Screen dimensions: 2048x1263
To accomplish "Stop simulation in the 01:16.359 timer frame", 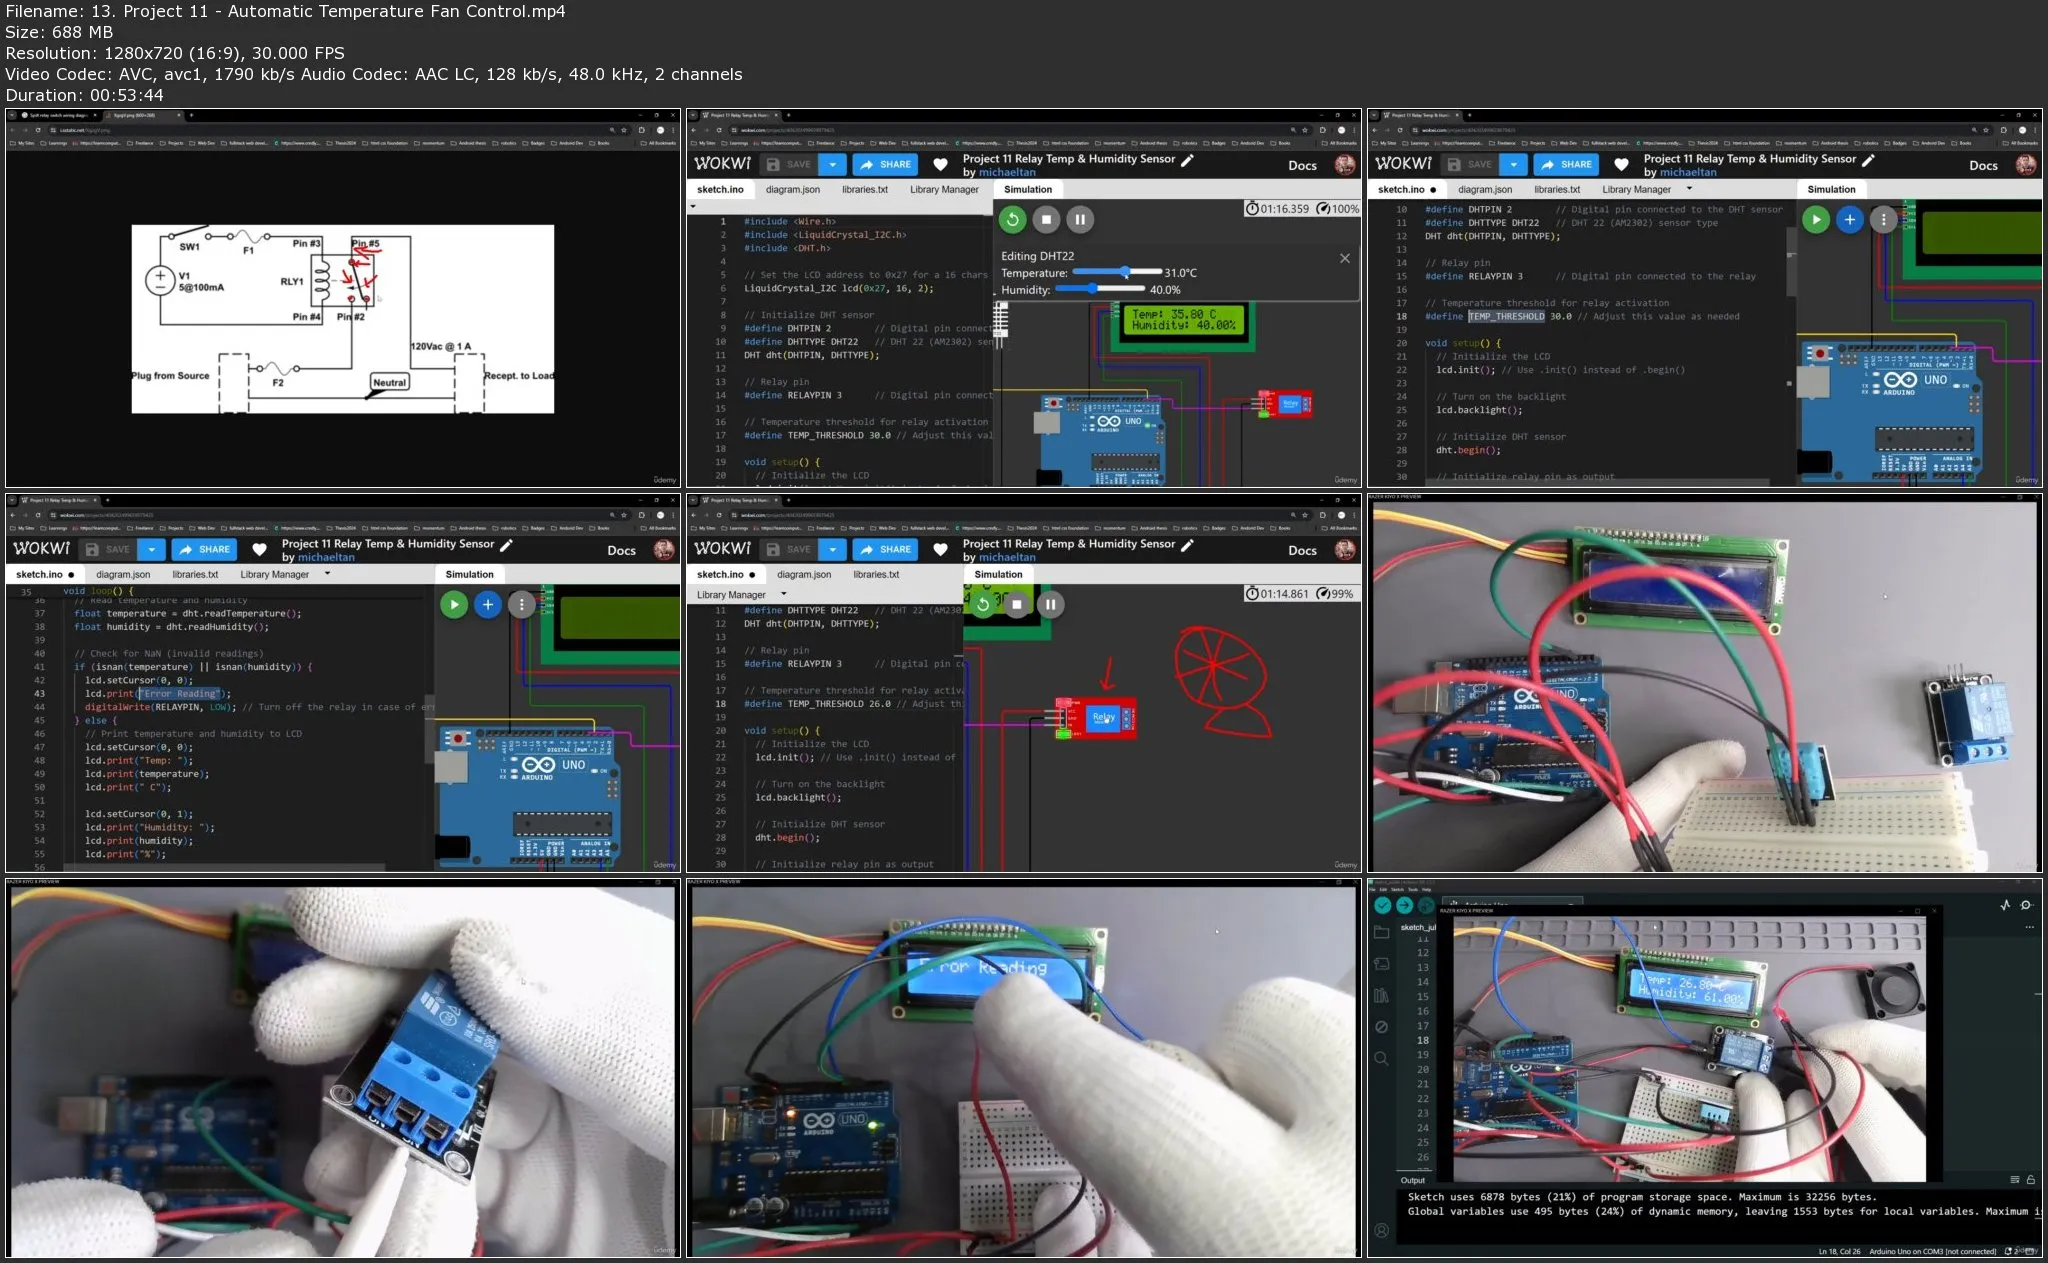I will click(1046, 219).
